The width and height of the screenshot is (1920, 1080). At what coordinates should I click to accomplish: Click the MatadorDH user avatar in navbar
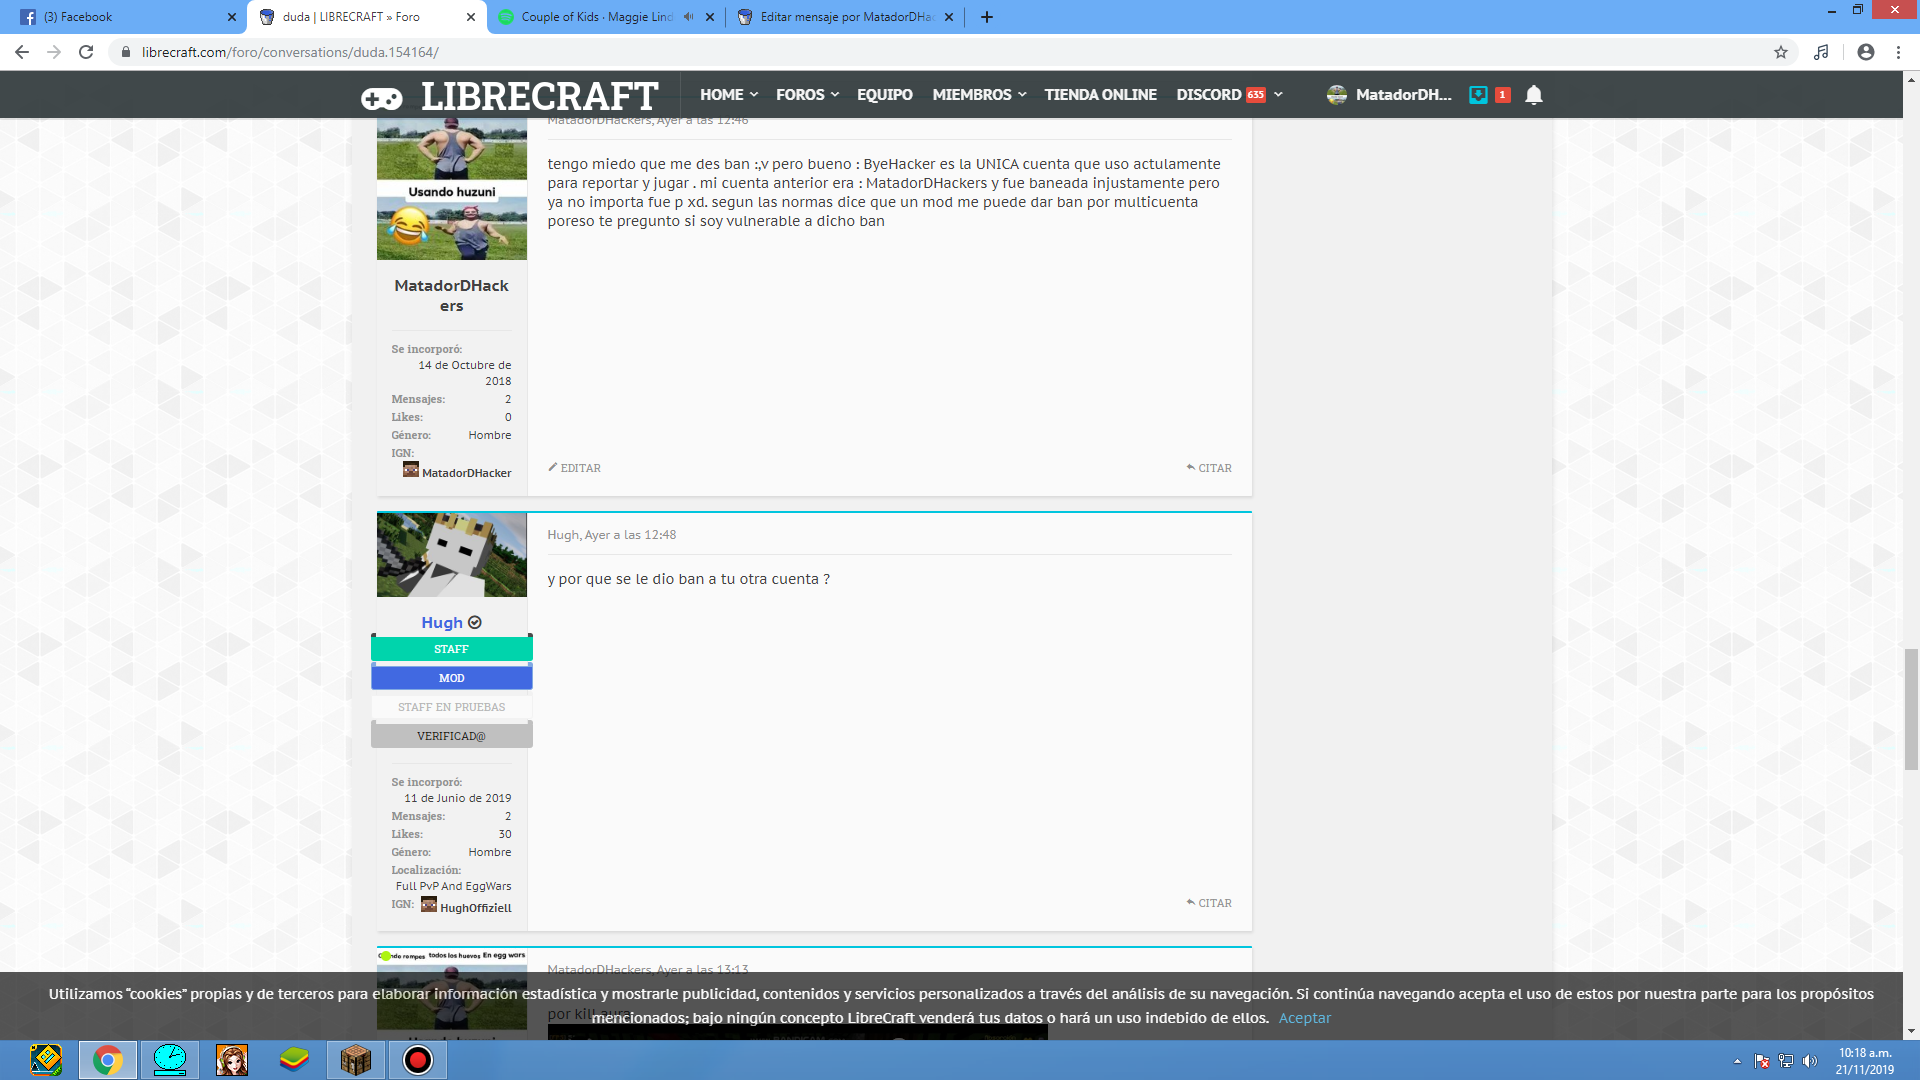1337,95
